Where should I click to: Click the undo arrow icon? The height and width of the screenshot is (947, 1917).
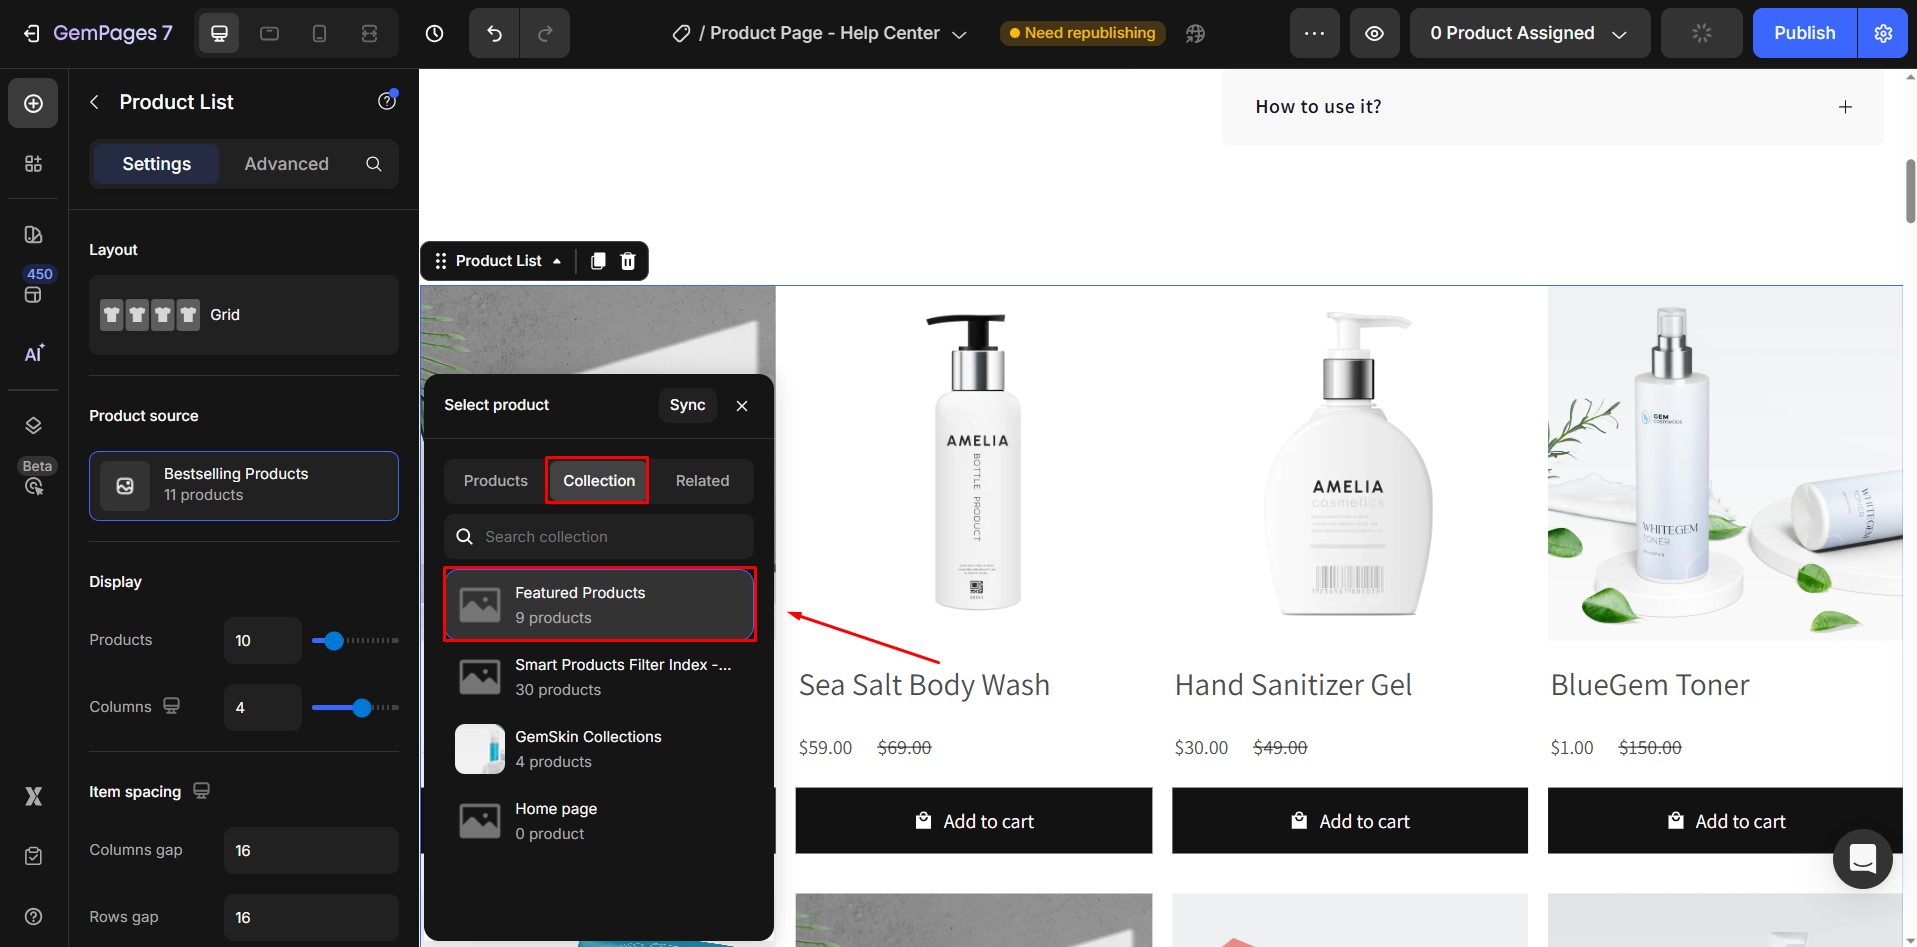pos(494,33)
